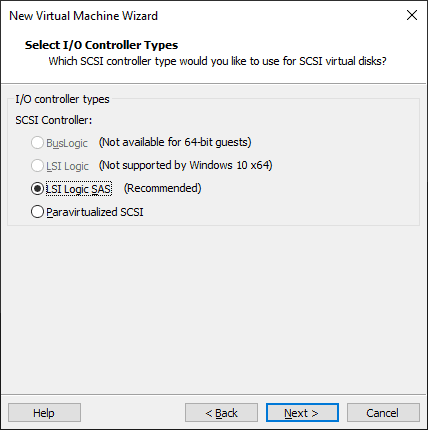Viewport: 428px width, 430px height.
Task: Click the (Recommended) note beside LSI Logic SAS
Action: [163, 188]
